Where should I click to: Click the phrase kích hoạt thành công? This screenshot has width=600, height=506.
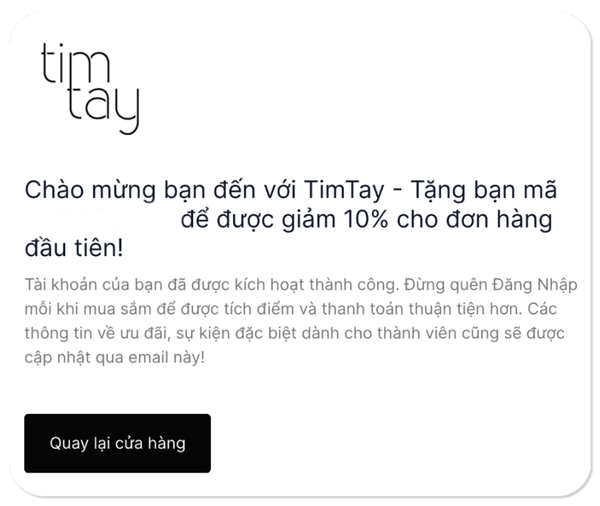click(x=316, y=285)
